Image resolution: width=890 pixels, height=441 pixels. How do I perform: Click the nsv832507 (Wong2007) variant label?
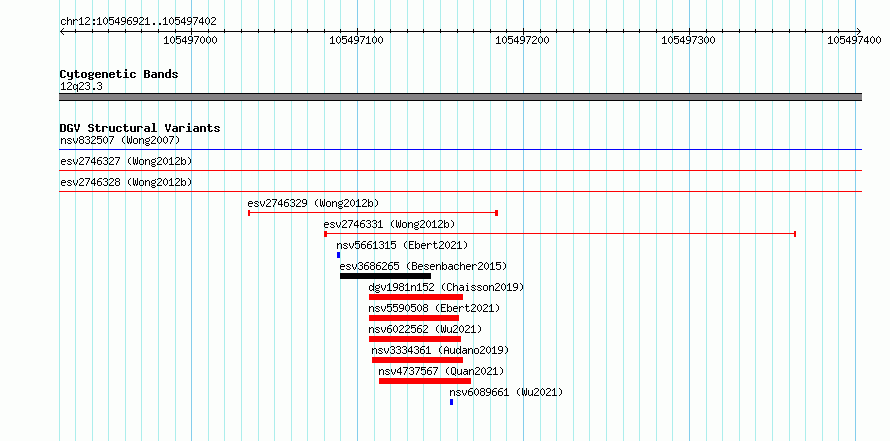click(x=120, y=140)
